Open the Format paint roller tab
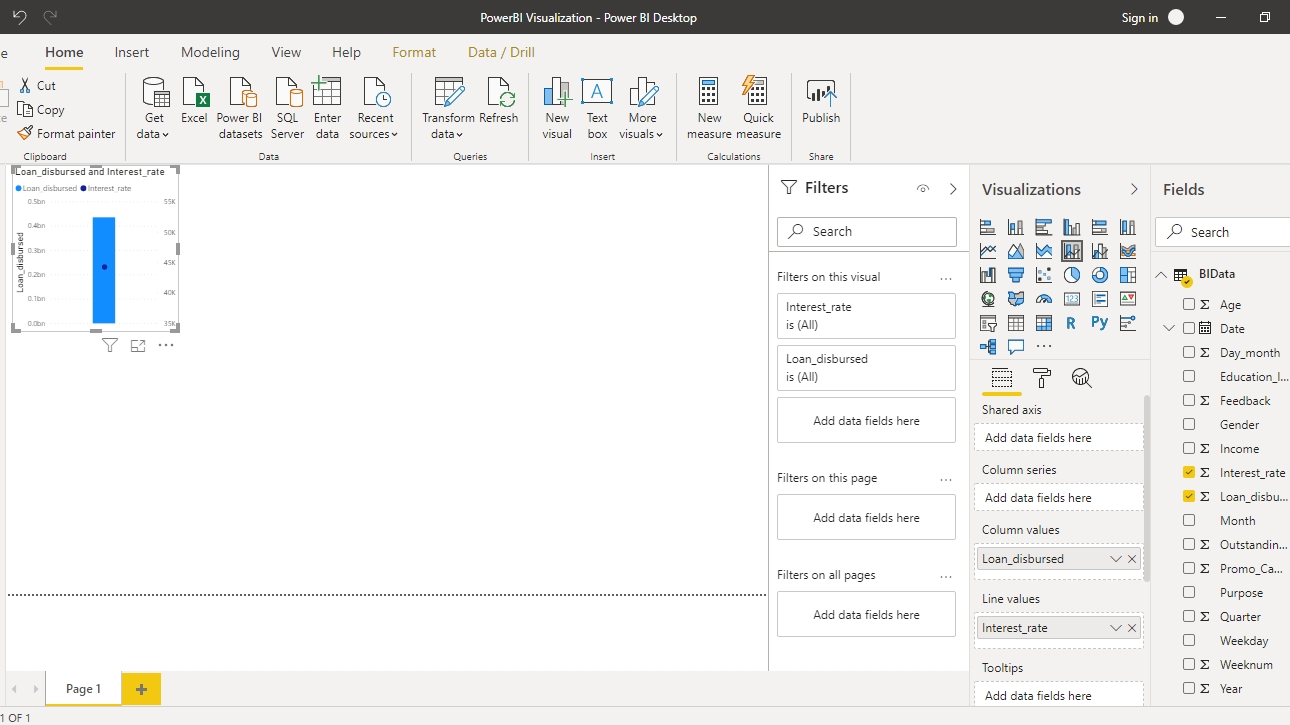Screen dimensions: 1290x725 click(1041, 378)
